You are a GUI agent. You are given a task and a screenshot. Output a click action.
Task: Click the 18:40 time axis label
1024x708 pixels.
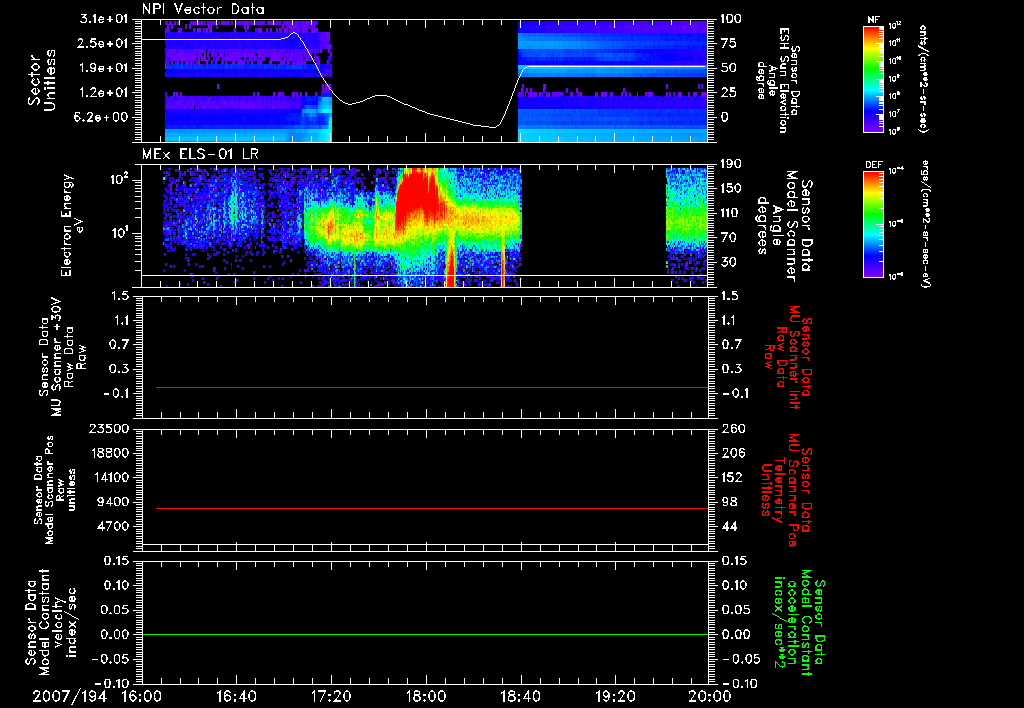pos(520,697)
